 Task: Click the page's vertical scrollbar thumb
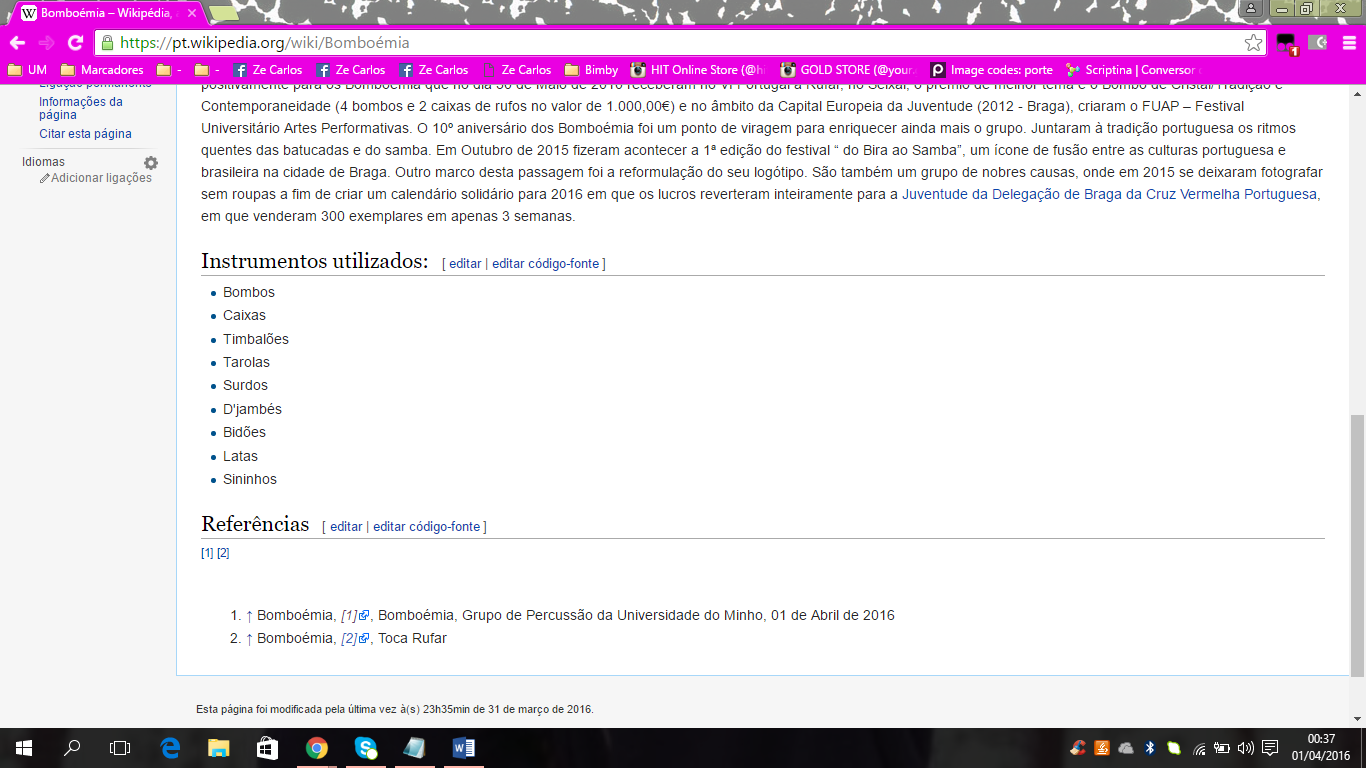tap(1357, 545)
